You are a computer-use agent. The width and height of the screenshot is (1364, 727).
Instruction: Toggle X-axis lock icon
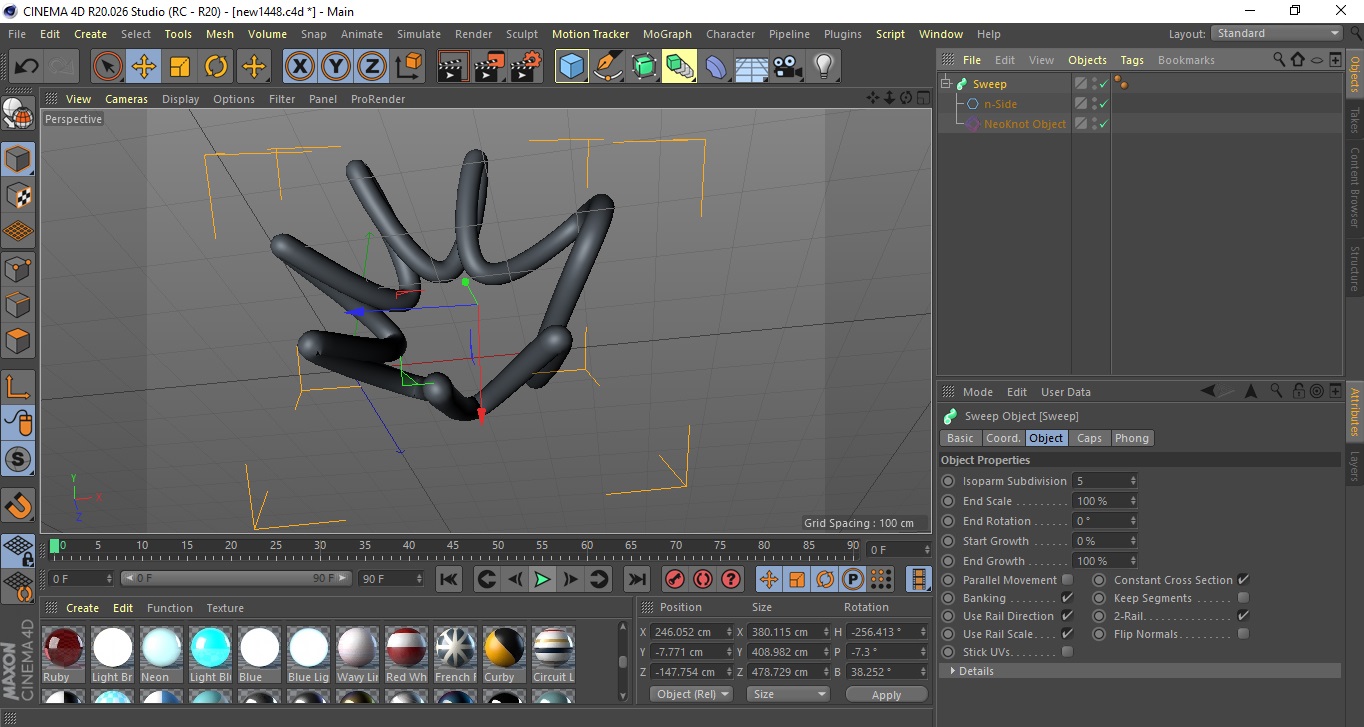pos(299,67)
